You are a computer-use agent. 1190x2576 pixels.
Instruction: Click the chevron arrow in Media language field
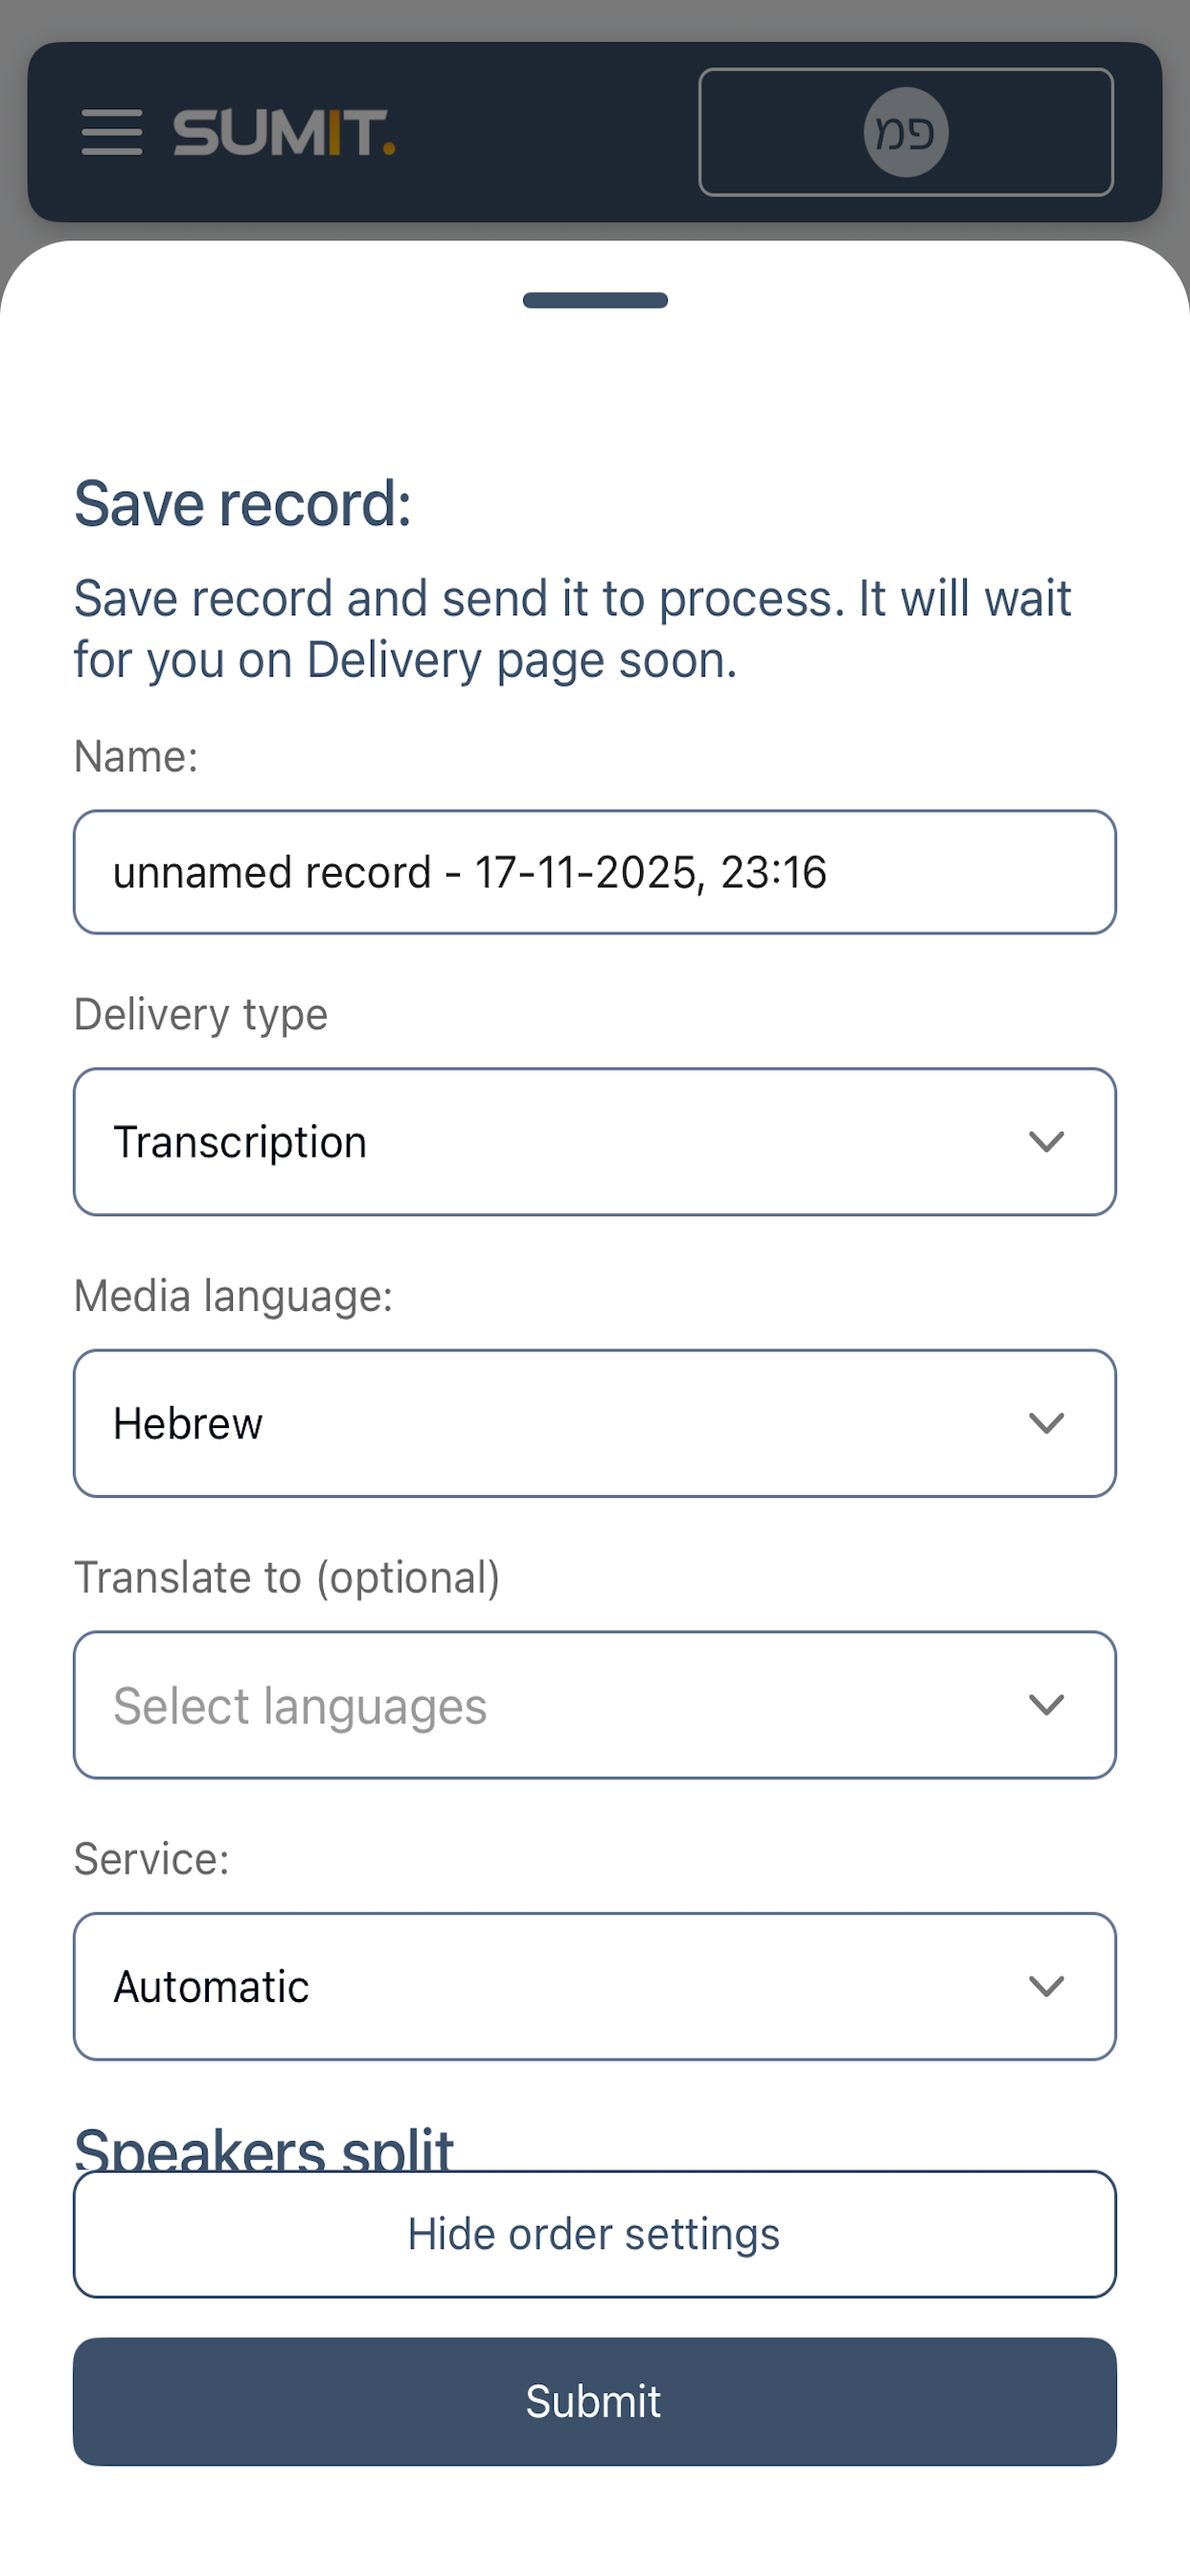point(1046,1422)
